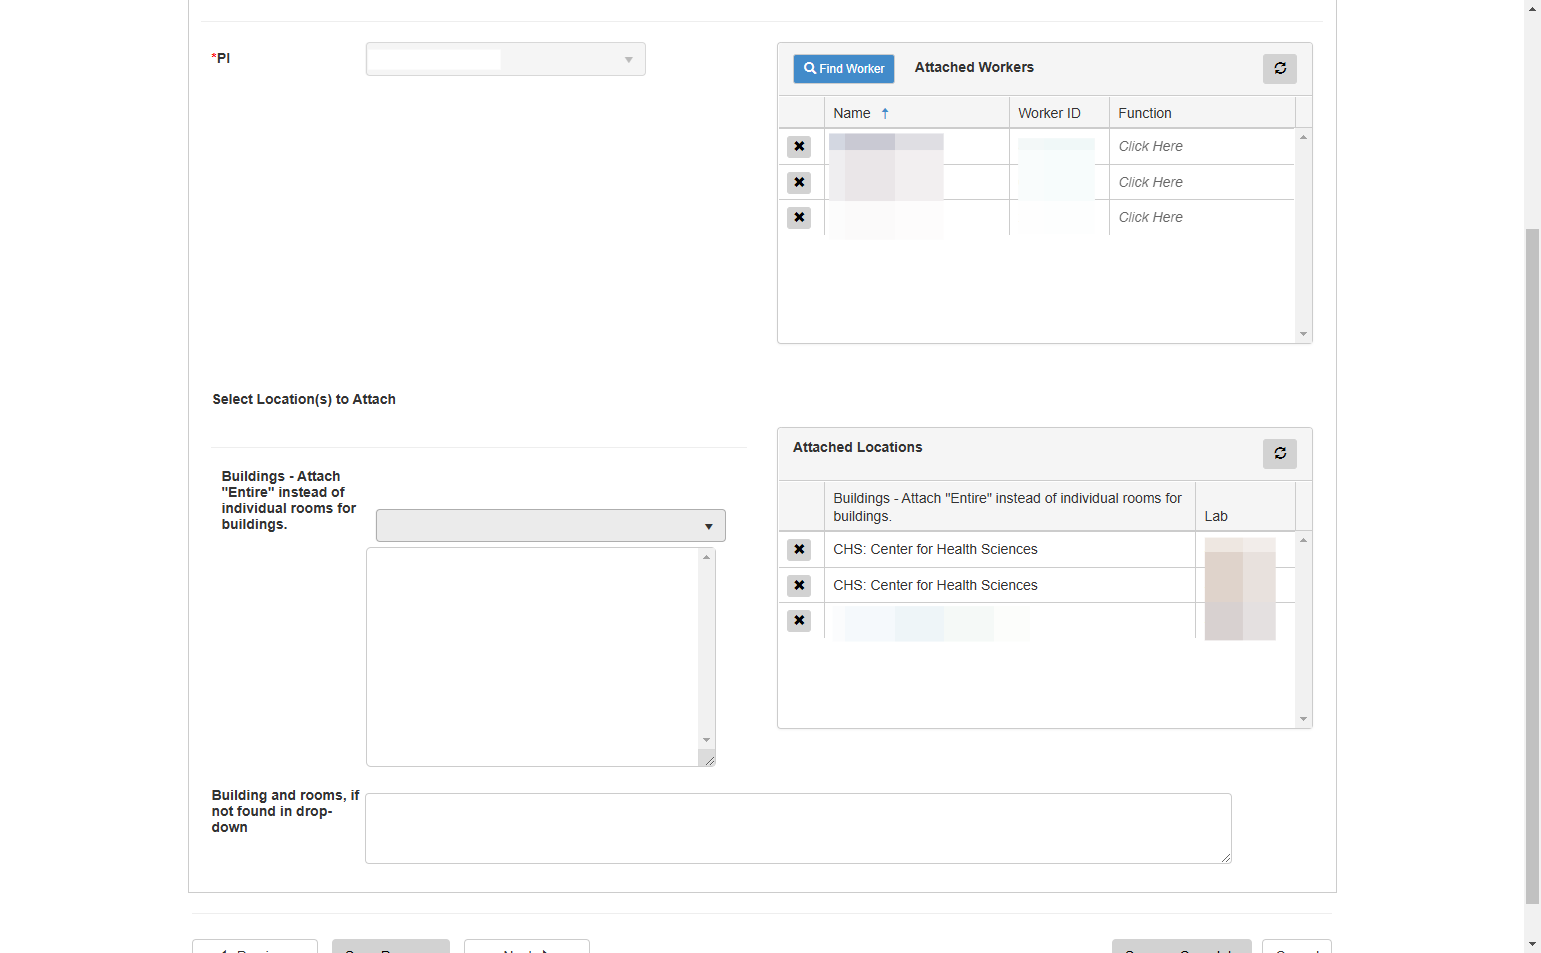Set Function for second worker via Click Here

pyautogui.click(x=1150, y=182)
